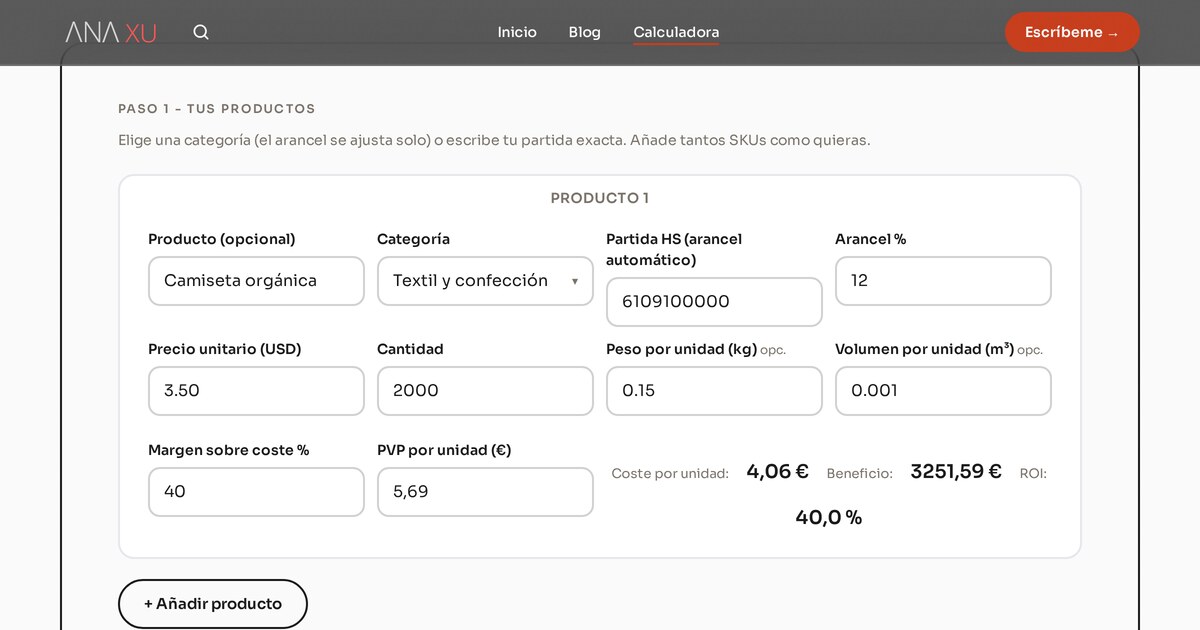Focus the Margen sobre coste % field
This screenshot has height=630, width=1200.
pos(256,492)
